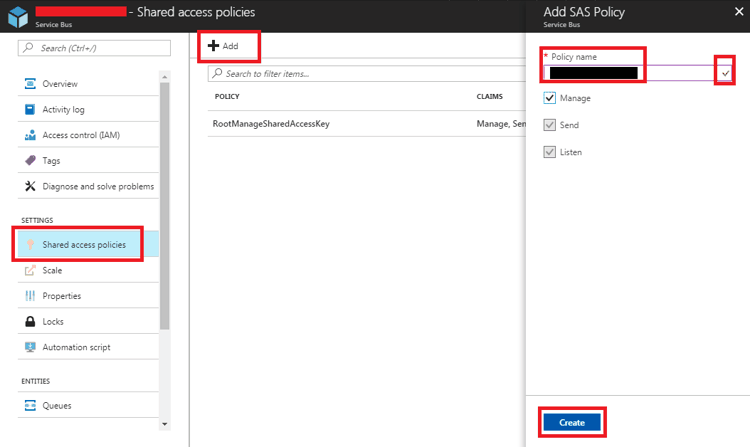Click the Locks padlock icon
The width and height of the screenshot is (750, 447).
point(31,322)
